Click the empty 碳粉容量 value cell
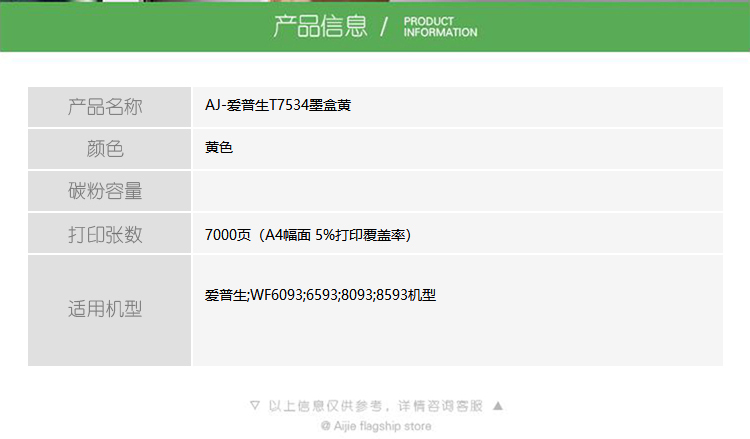This screenshot has width=750, height=439. (x=456, y=191)
